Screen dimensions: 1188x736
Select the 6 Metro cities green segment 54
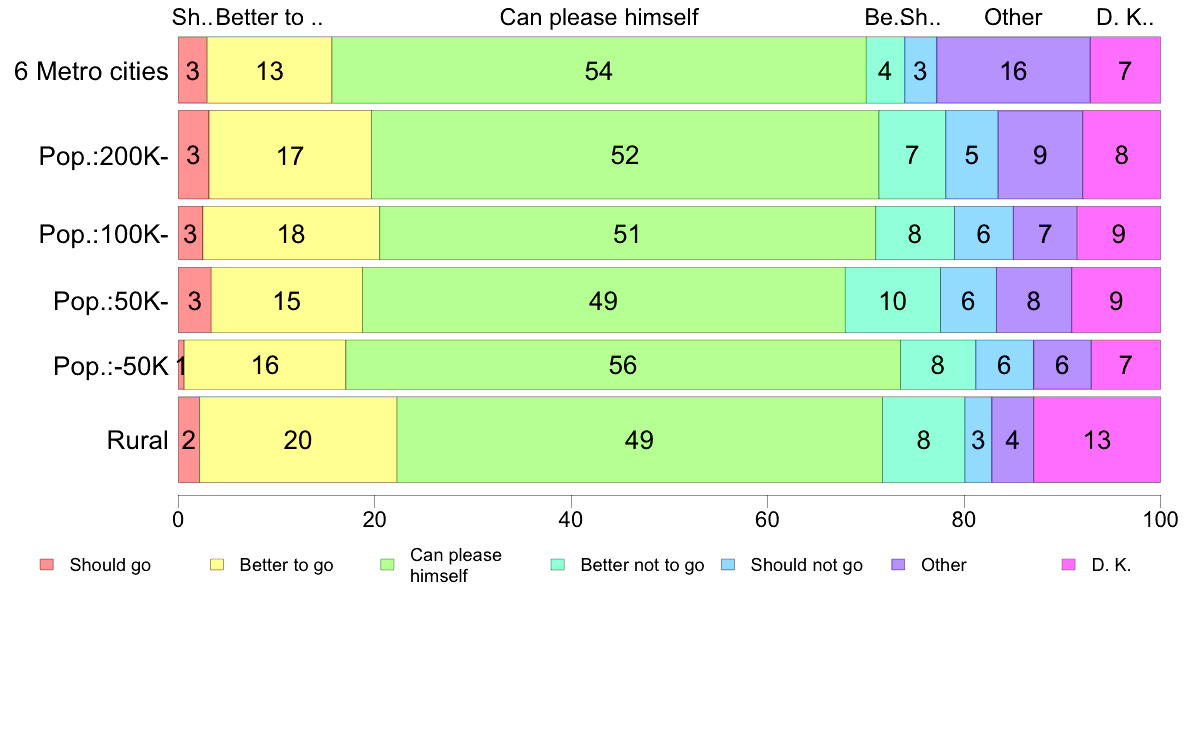pos(599,70)
